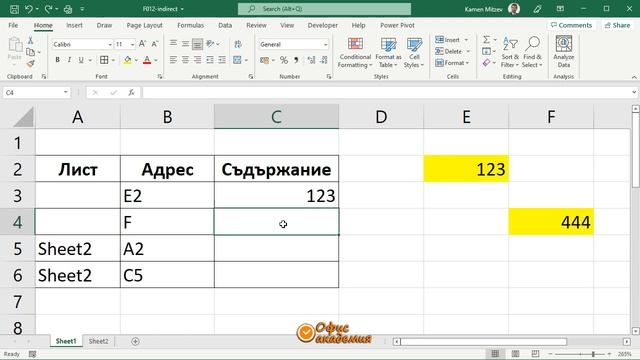This screenshot has height=360, width=640.
Task: Apply red font color A
Action: coord(147,60)
